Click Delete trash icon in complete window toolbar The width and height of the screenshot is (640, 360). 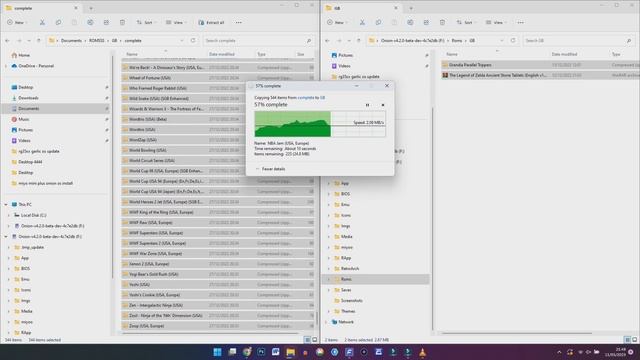[122, 22]
